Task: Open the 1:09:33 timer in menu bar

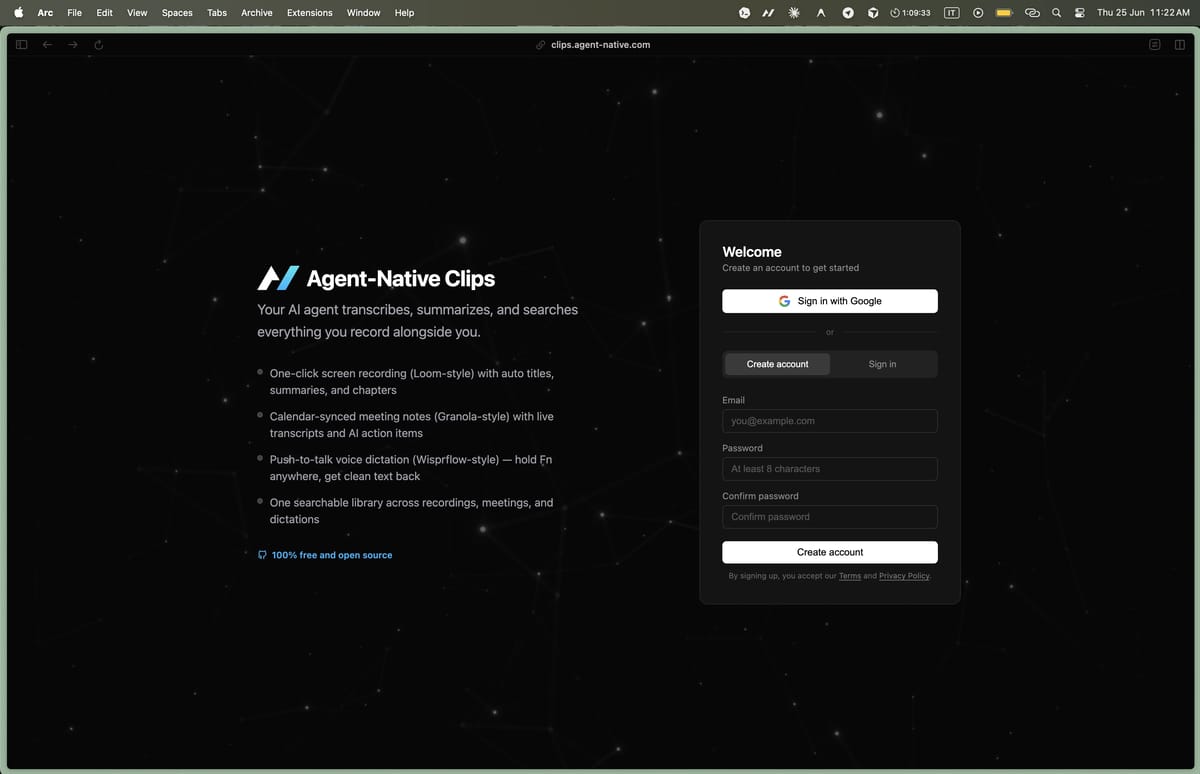Action: [x=910, y=13]
